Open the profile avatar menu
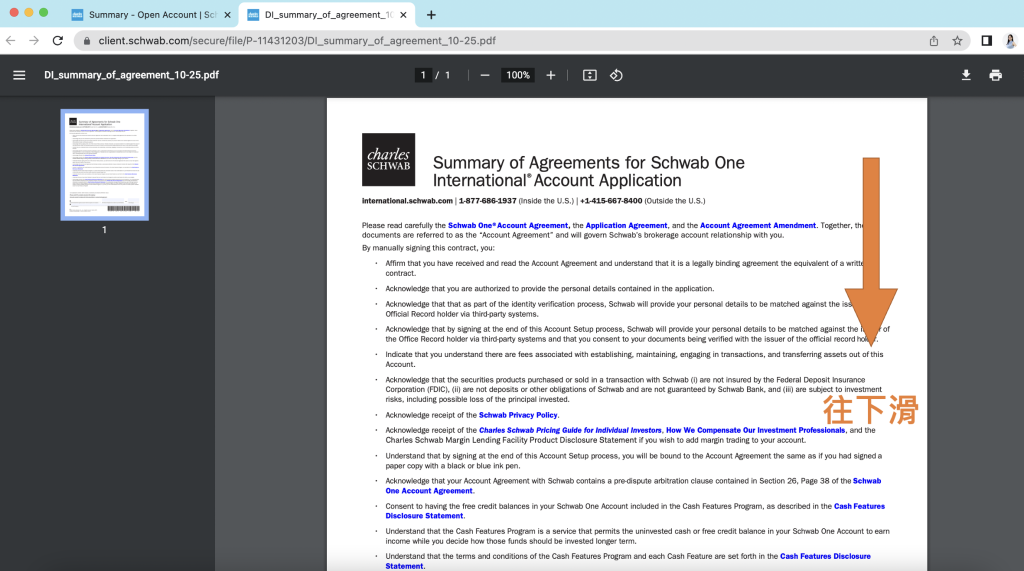Image resolution: width=1024 pixels, height=571 pixels. coord(1010,41)
